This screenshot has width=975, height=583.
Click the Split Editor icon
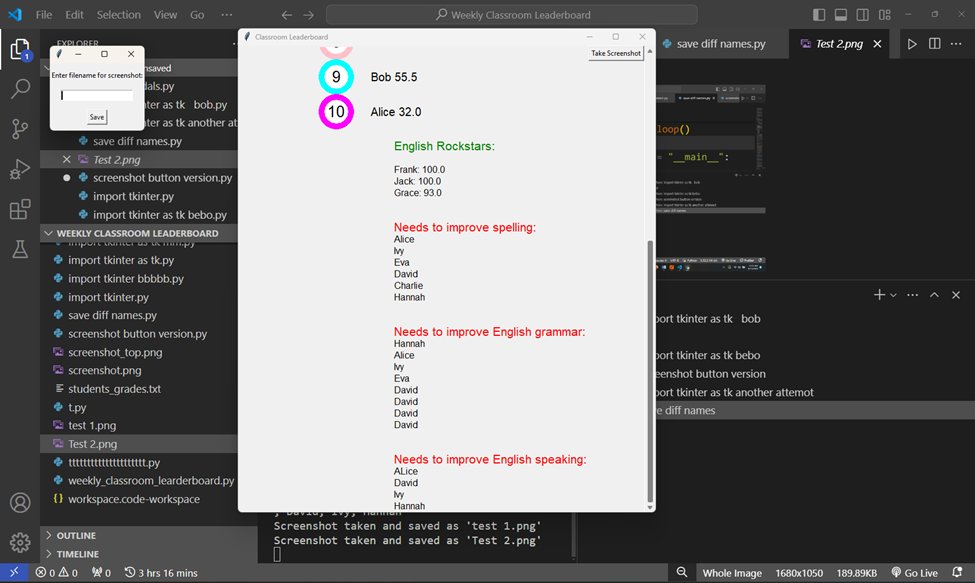pyautogui.click(x=935, y=44)
